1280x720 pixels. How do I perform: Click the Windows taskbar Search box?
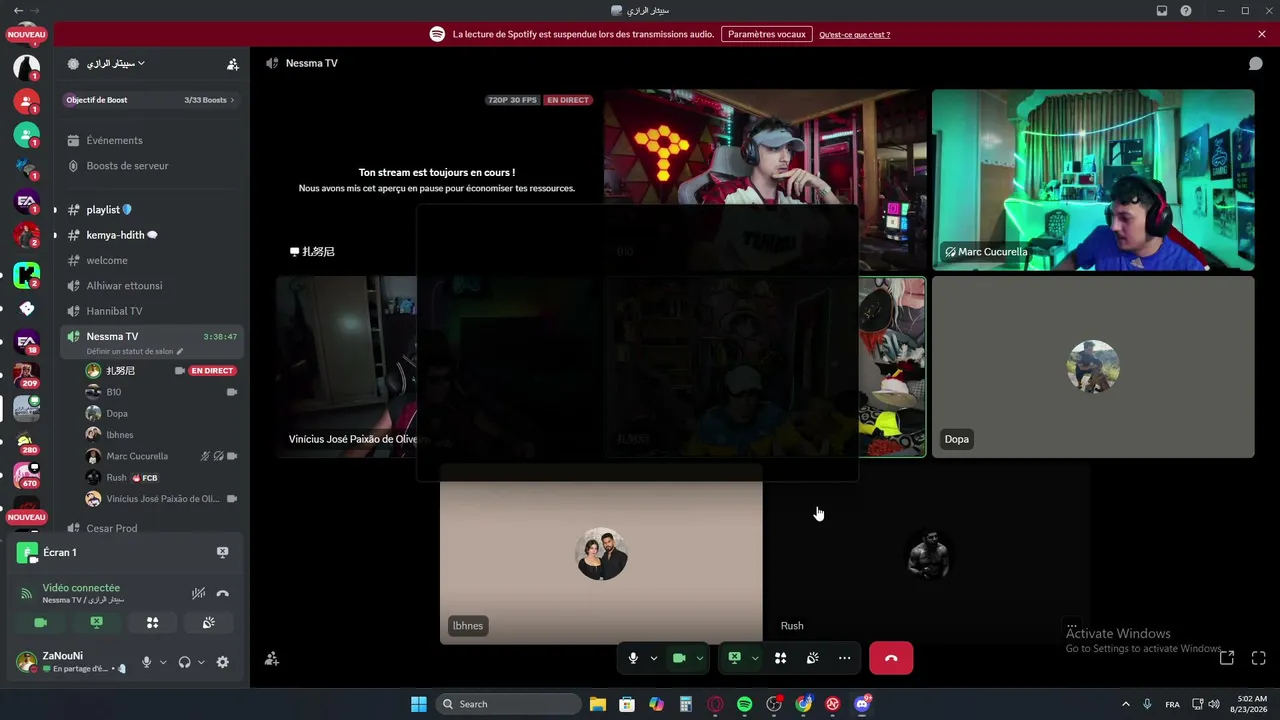pos(509,704)
